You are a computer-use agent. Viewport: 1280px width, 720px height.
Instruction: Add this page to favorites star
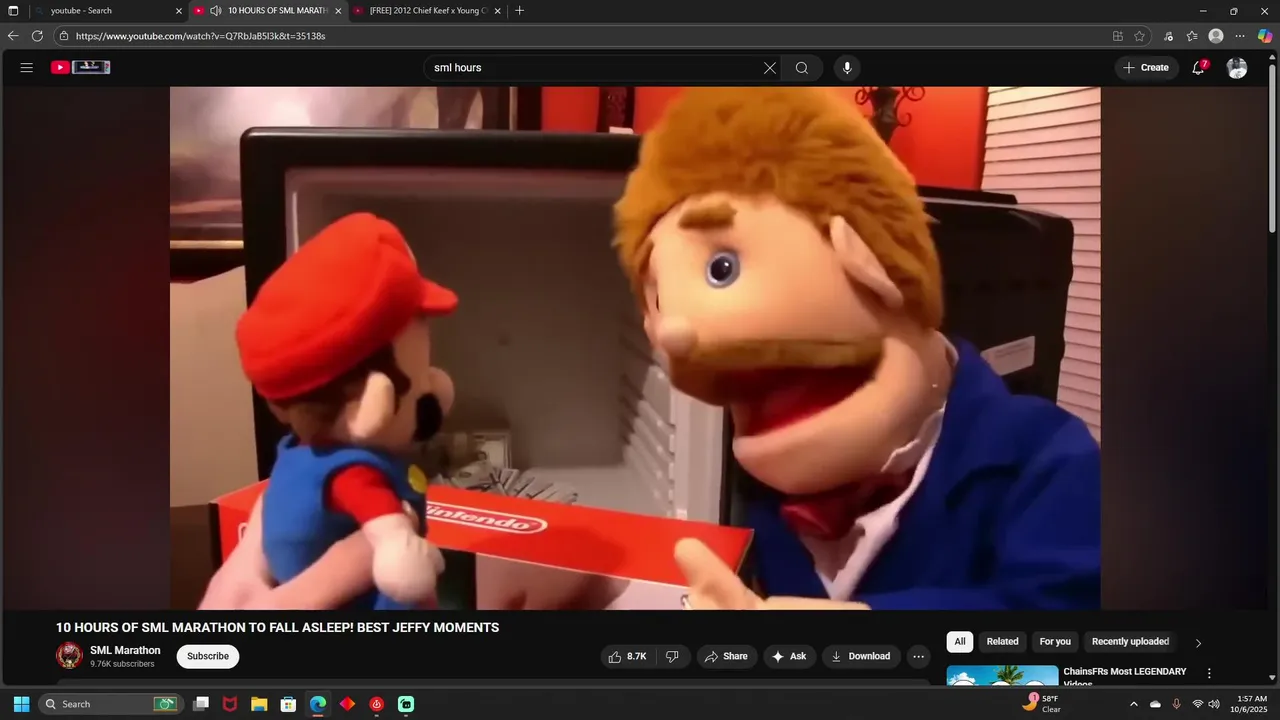tap(1139, 36)
